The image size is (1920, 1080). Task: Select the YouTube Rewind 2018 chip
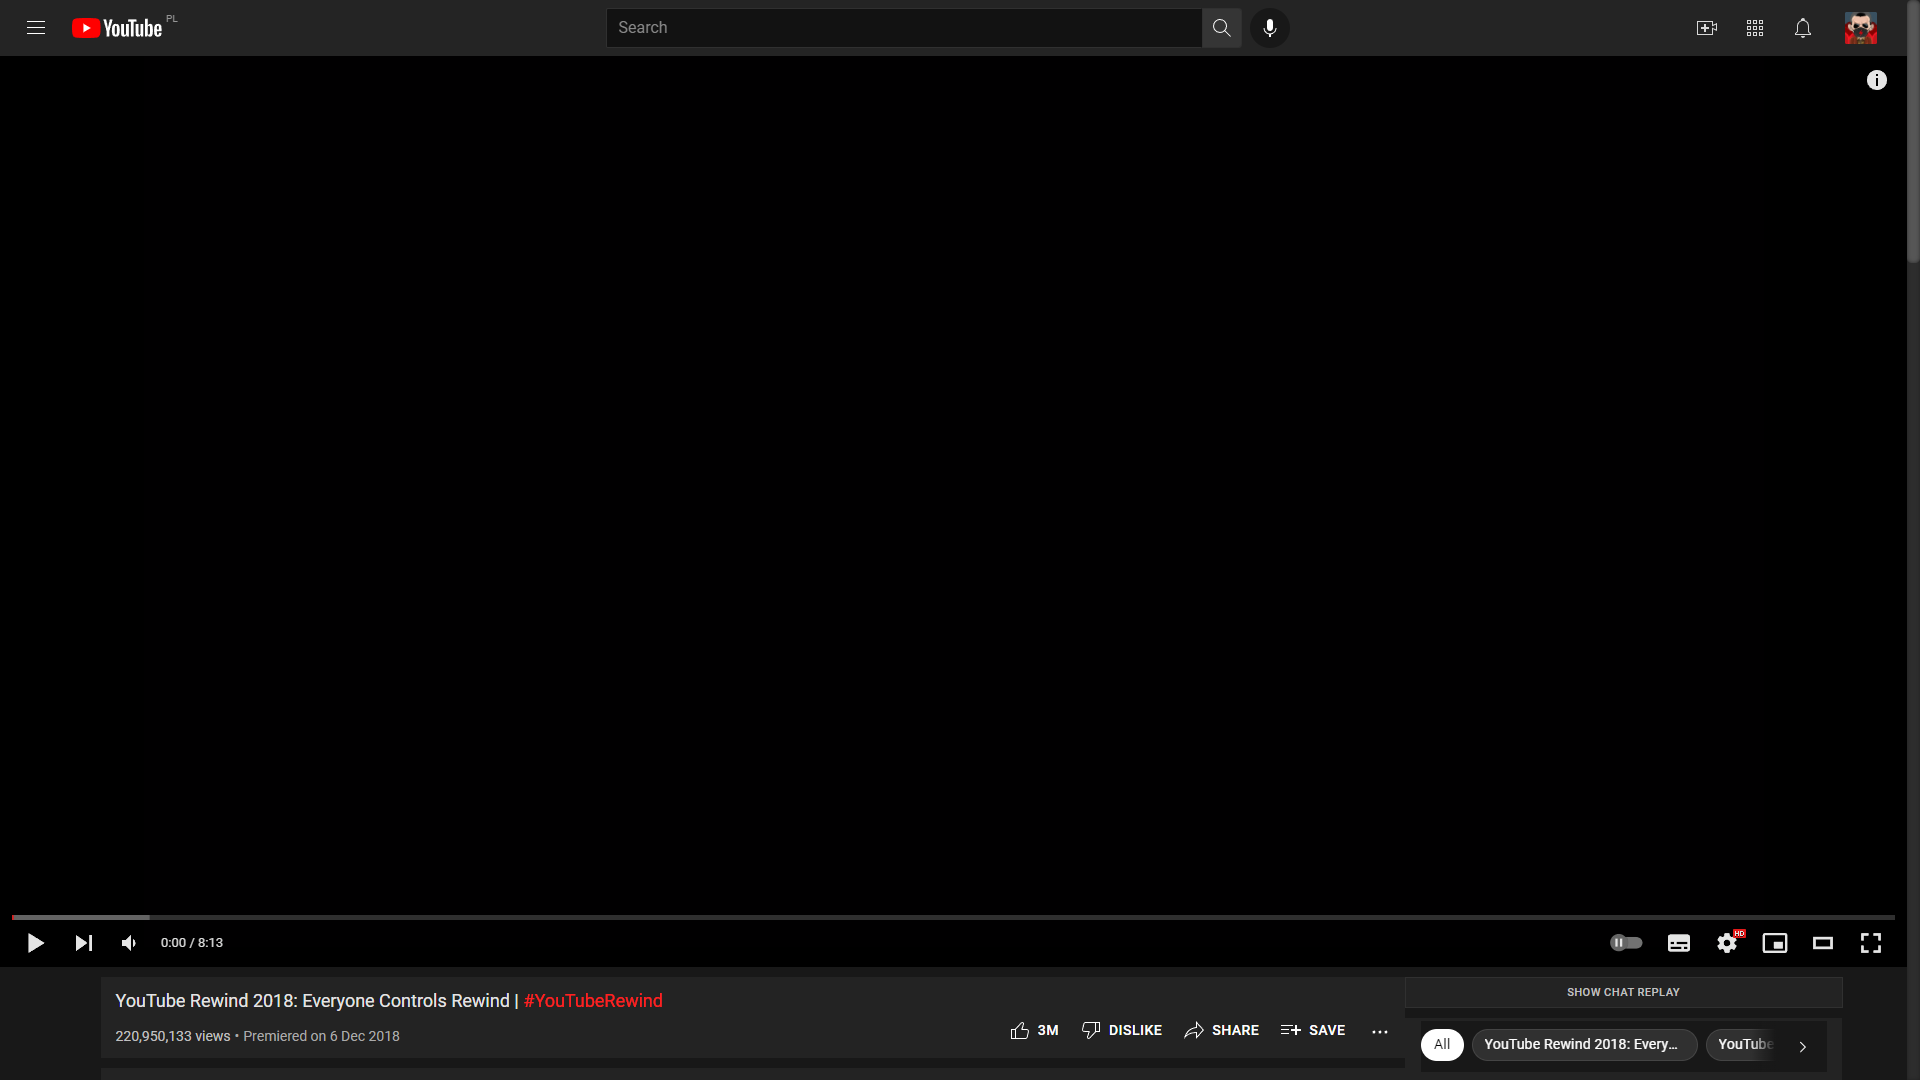point(1584,1044)
